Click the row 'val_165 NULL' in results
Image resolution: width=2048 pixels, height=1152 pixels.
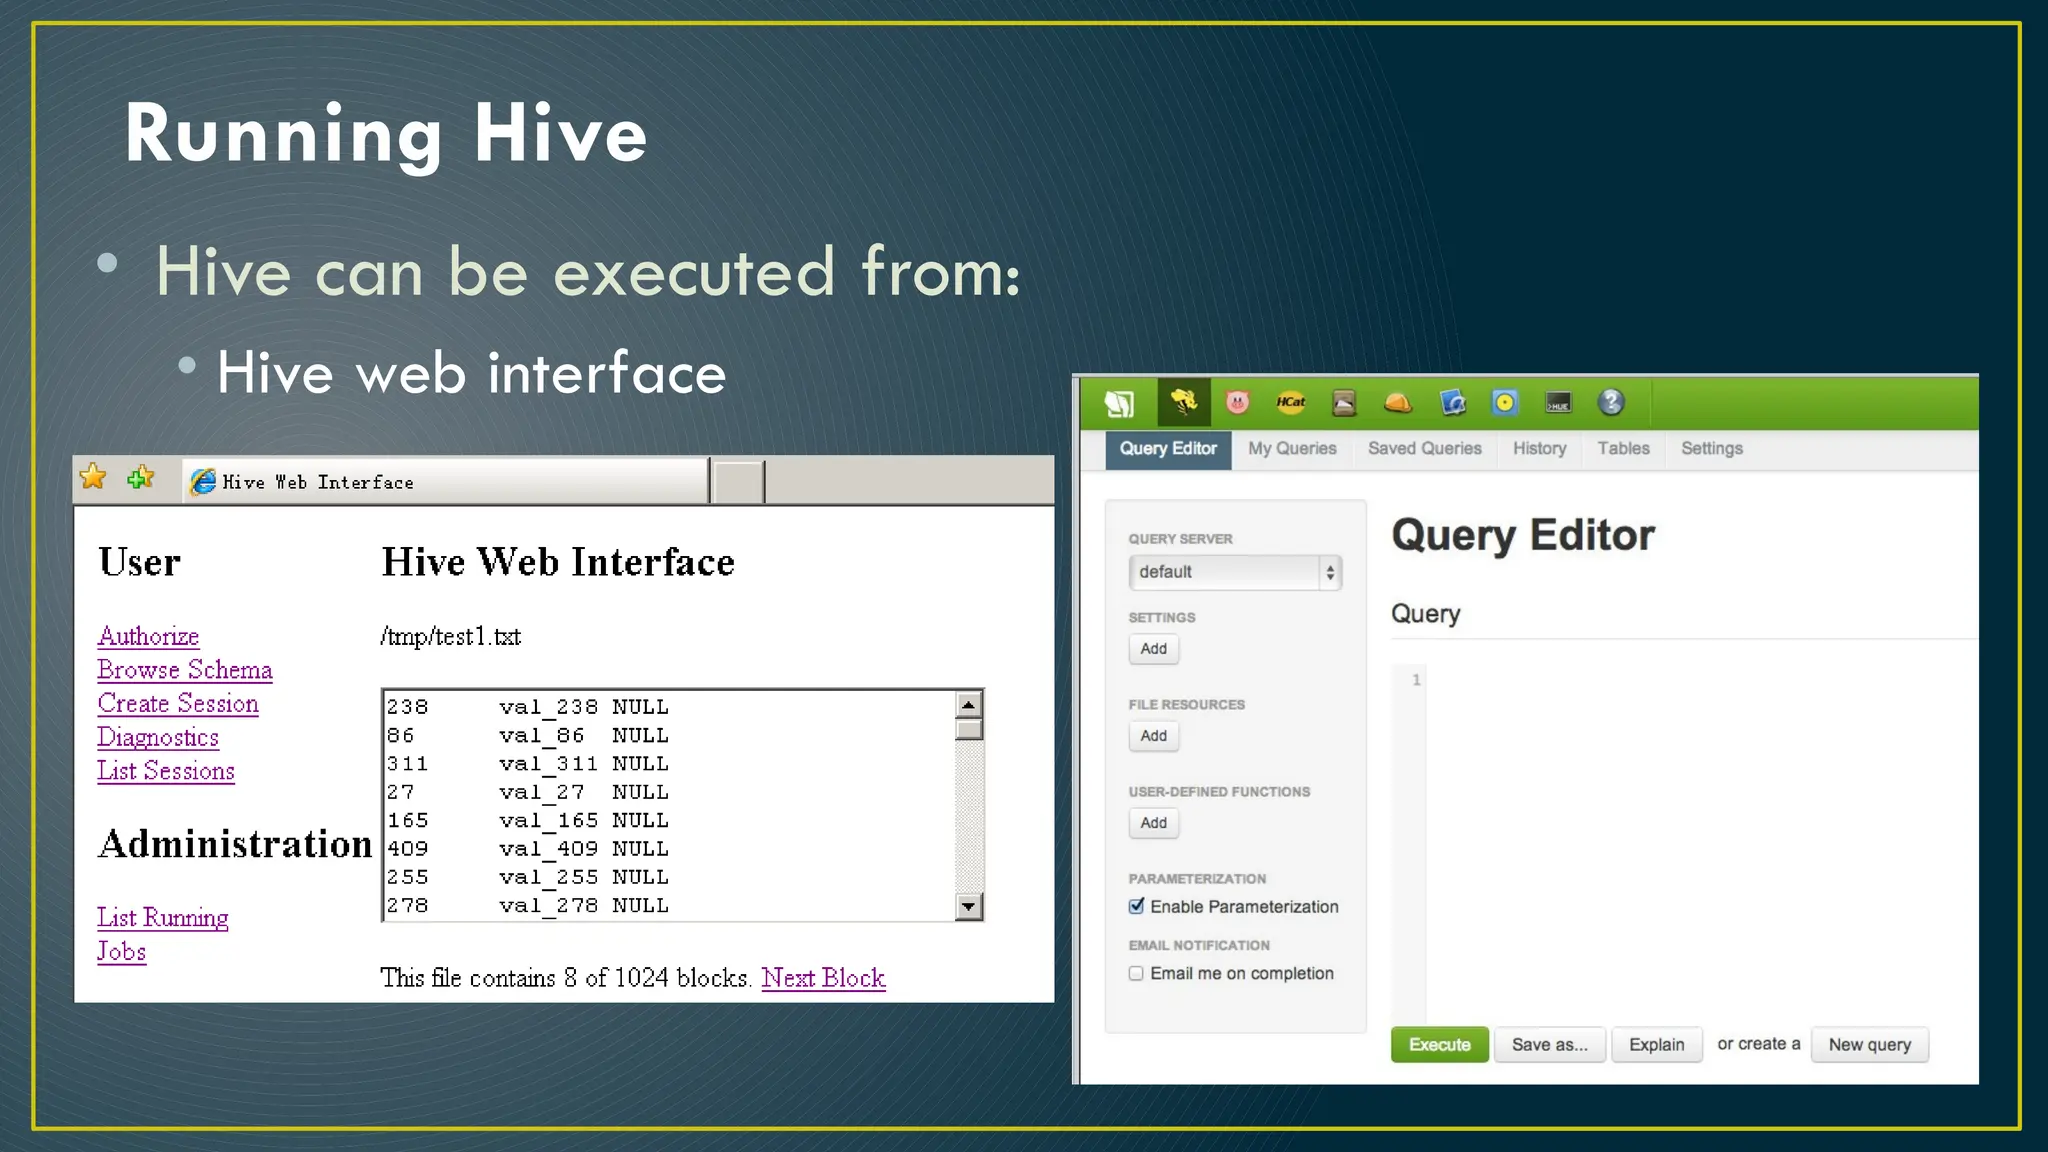pos(528,821)
